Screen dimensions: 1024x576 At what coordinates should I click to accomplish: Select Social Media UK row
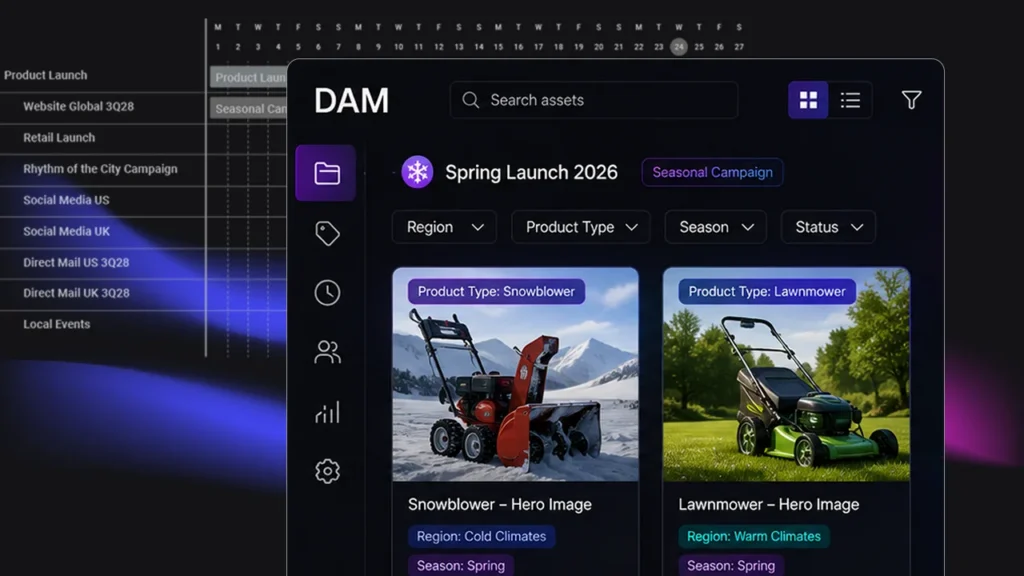point(103,231)
